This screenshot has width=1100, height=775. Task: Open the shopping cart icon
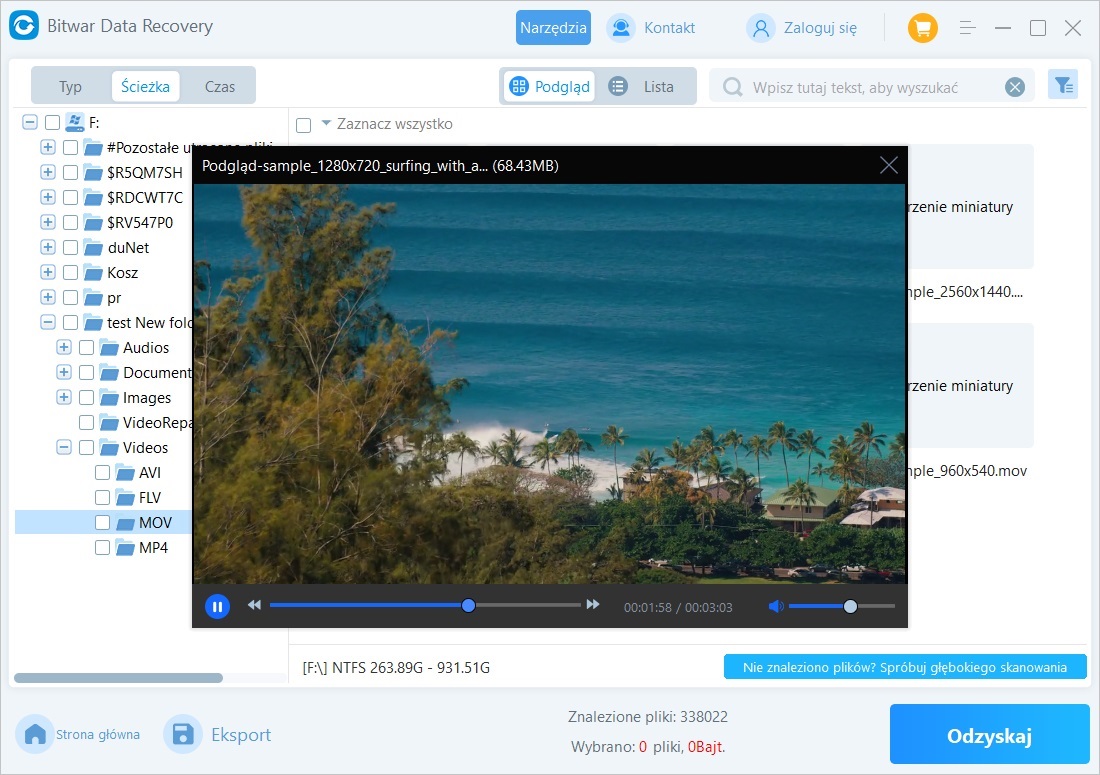coord(922,28)
